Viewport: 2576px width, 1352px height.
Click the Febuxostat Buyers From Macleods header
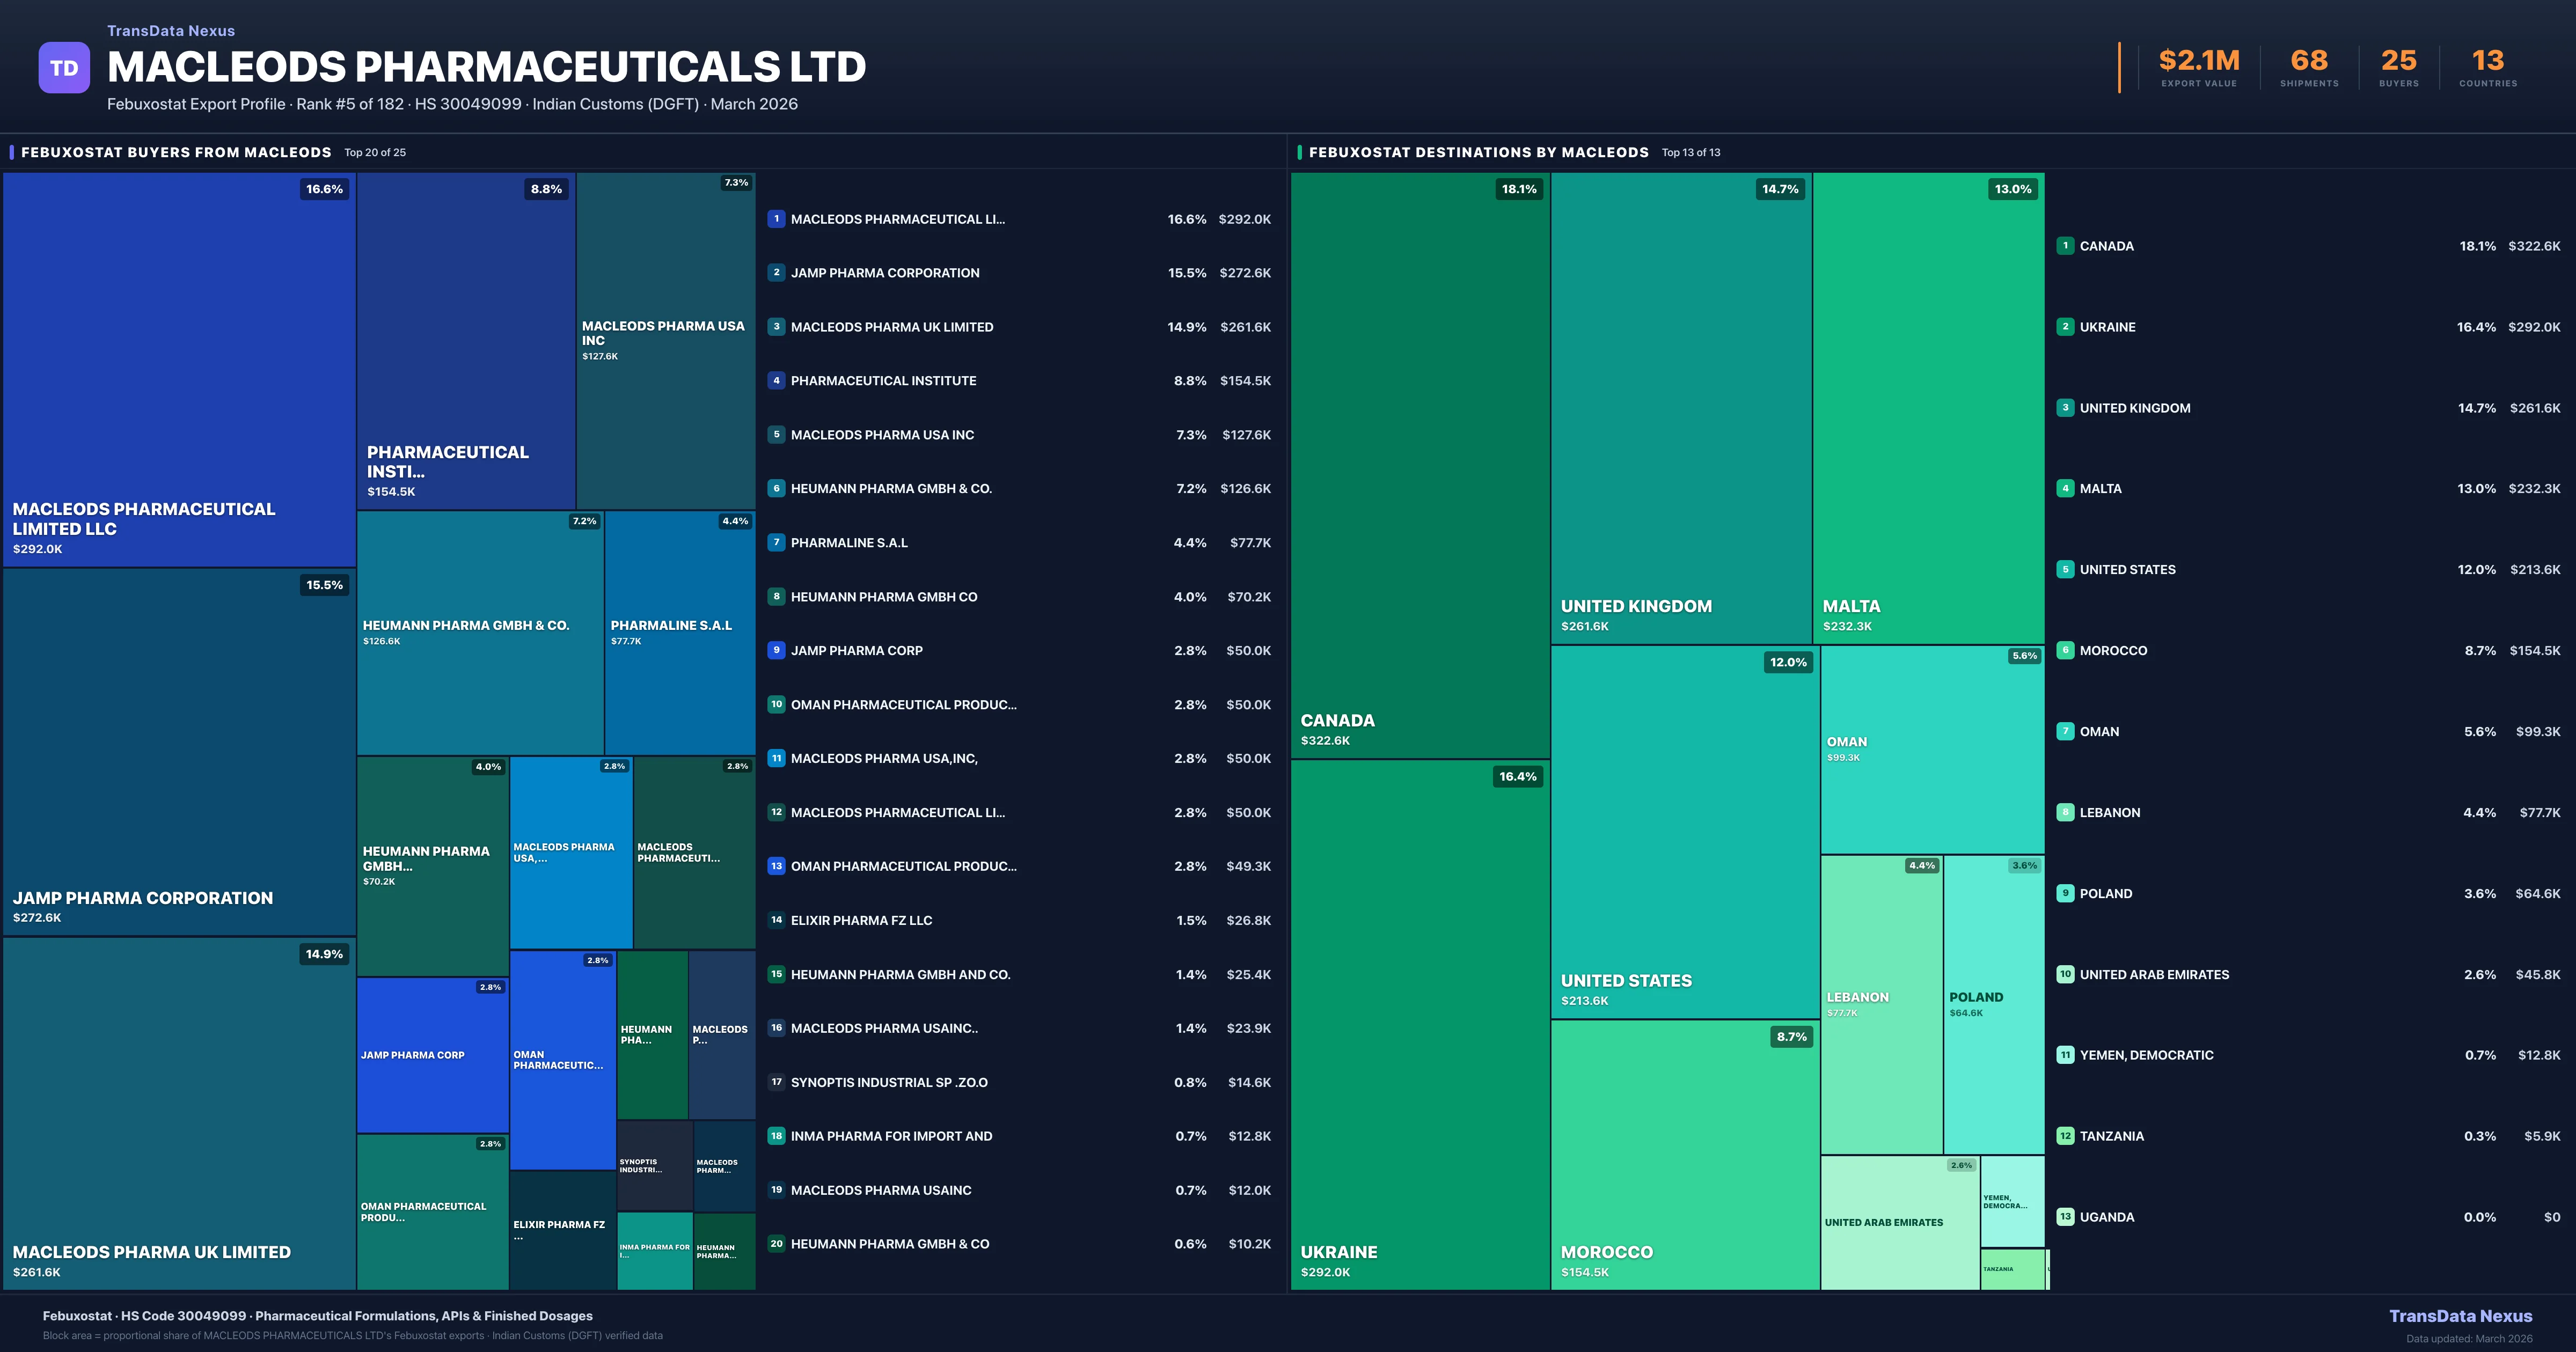176,152
